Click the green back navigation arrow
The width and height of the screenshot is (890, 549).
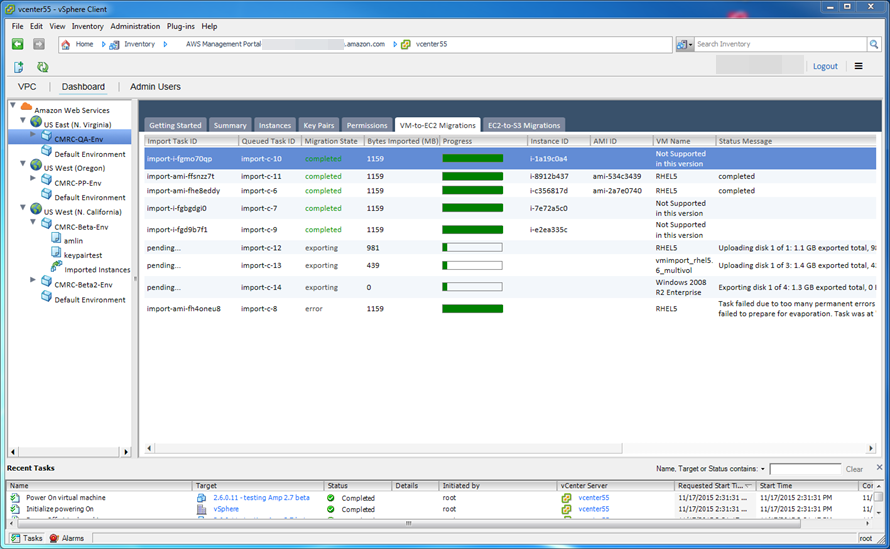18,44
